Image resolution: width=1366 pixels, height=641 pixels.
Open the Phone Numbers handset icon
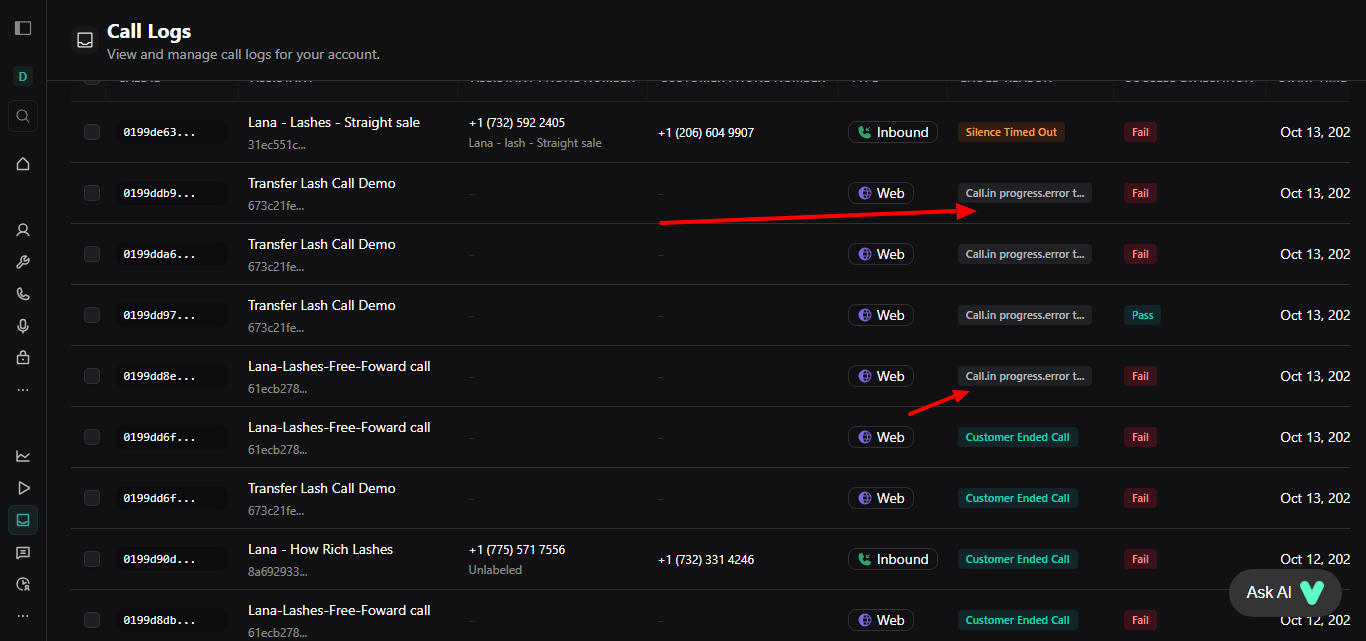click(23, 294)
